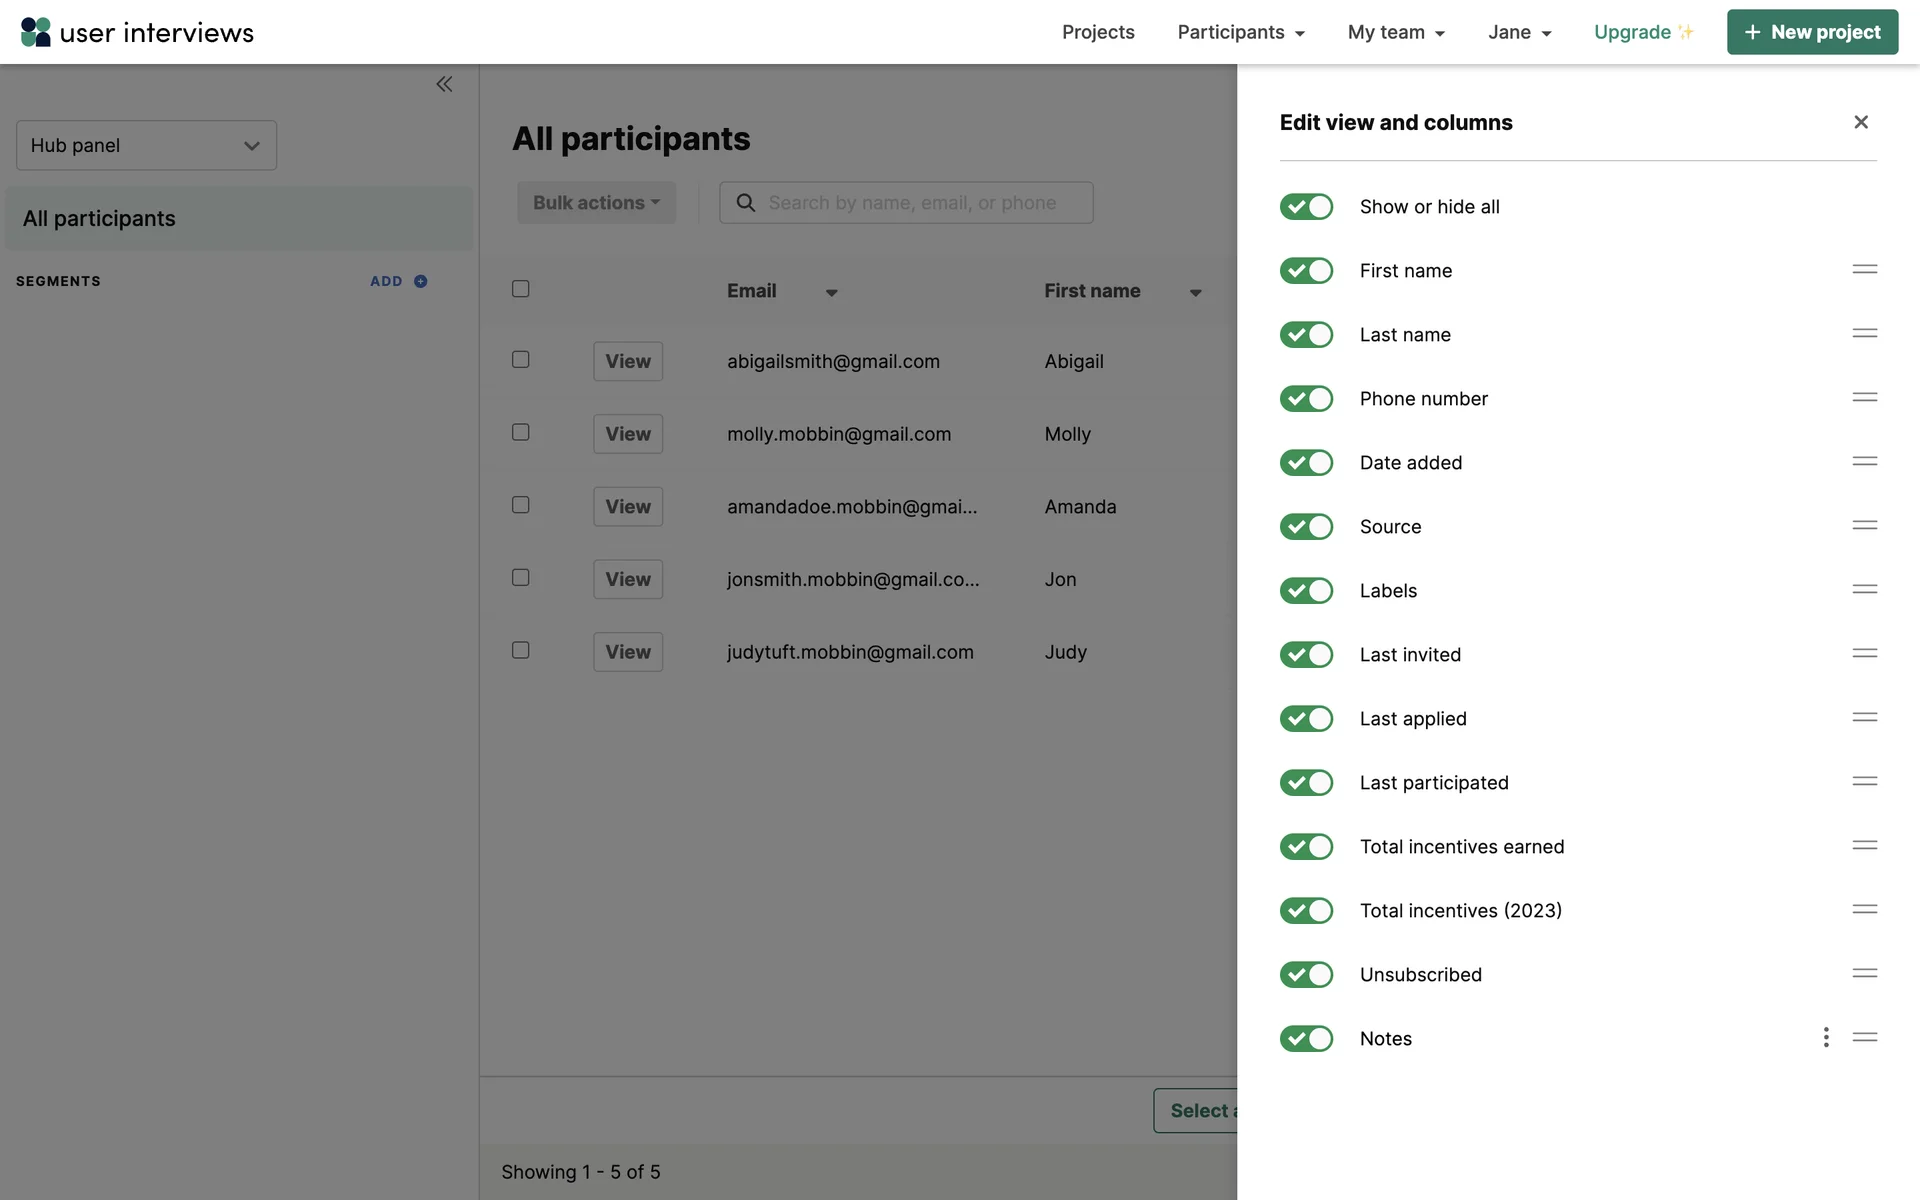Expand the Bulk actions dropdown
The width and height of the screenshot is (1920, 1200).
click(596, 203)
